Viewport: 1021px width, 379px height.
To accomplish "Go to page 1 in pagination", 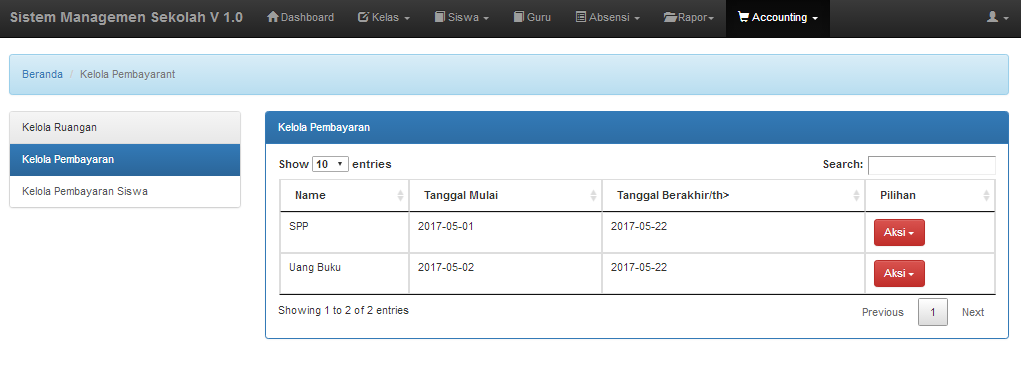I will (x=932, y=313).
